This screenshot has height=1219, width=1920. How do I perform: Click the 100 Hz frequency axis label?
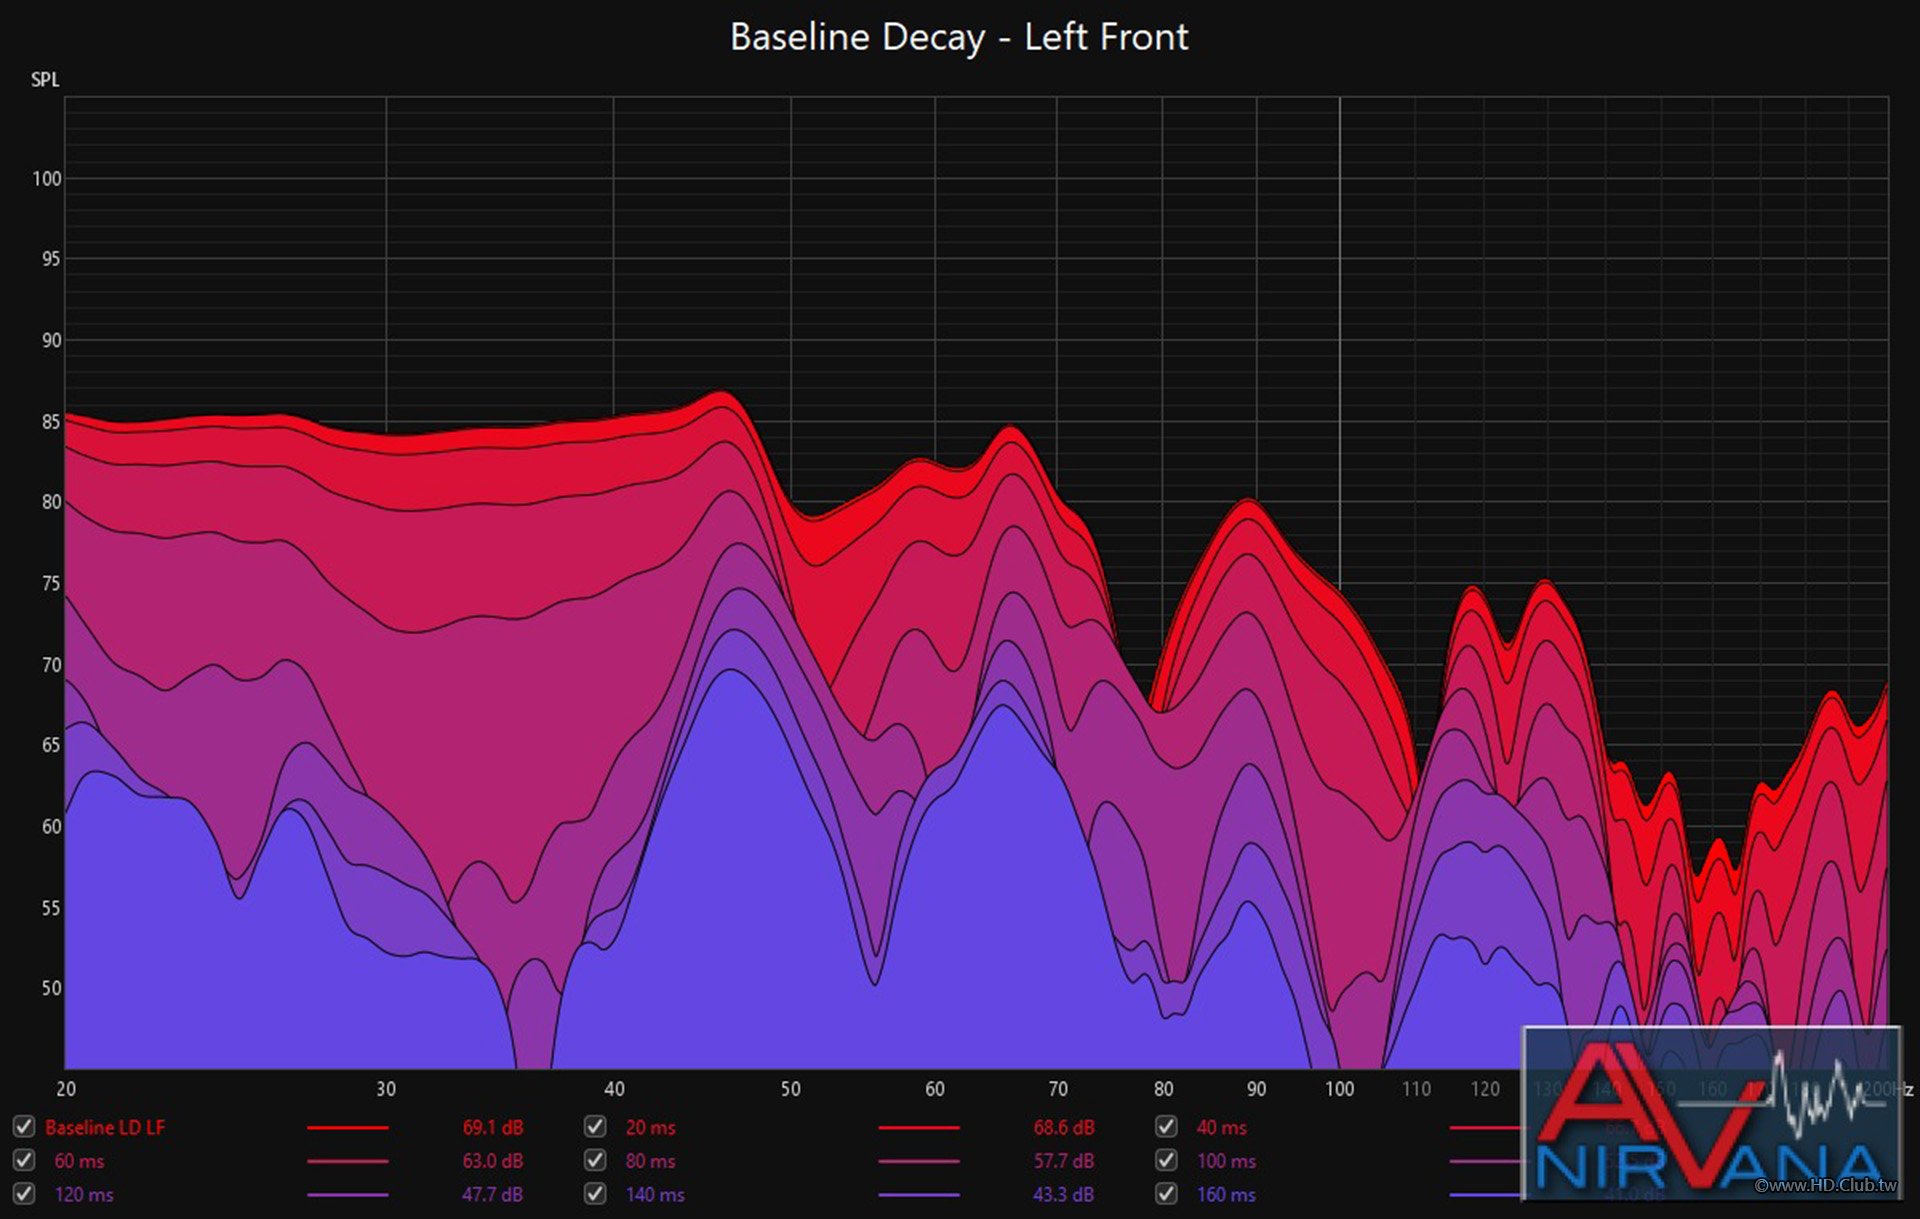(x=1339, y=1089)
